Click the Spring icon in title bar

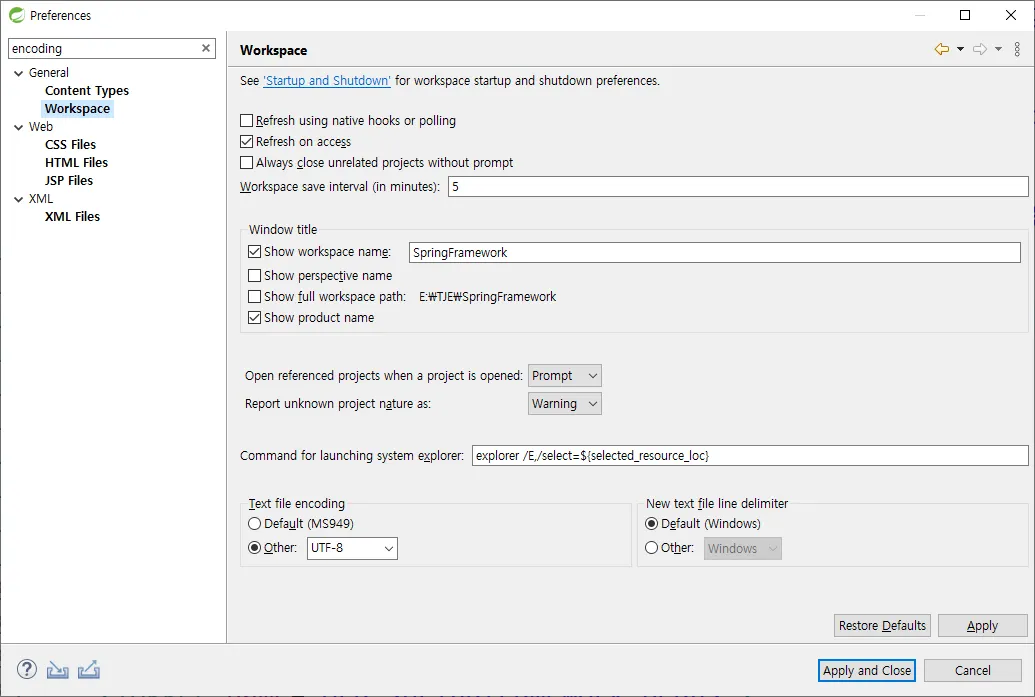pyautogui.click(x=16, y=15)
